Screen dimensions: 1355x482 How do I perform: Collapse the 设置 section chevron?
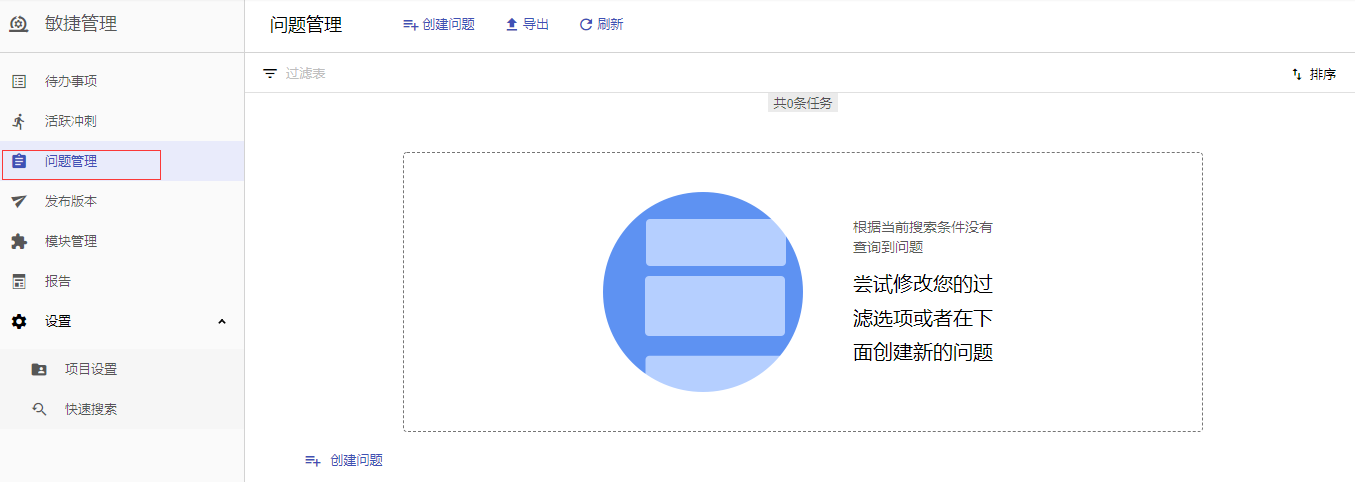coord(222,321)
